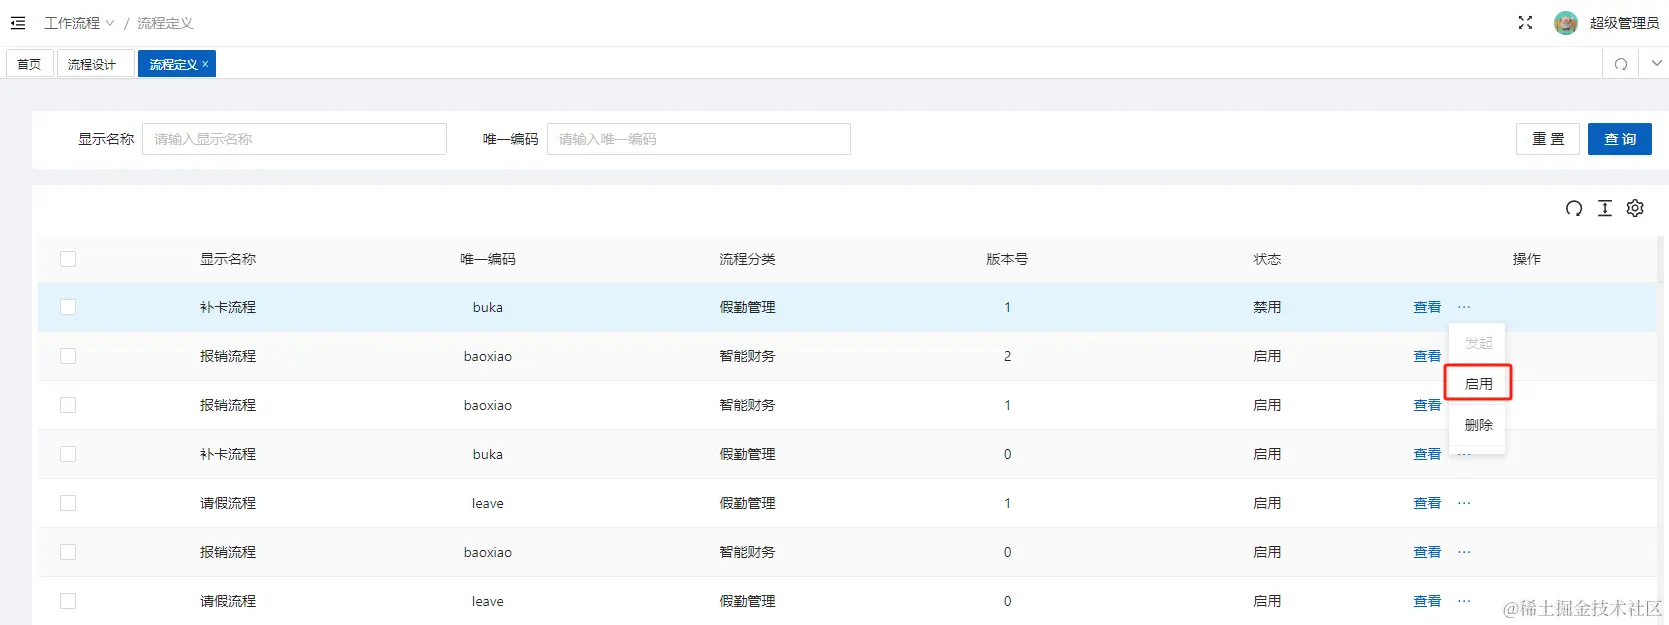Choose 启用 in the action menu
The width and height of the screenshot is (1669, 625).
[x=1478, y=384]
